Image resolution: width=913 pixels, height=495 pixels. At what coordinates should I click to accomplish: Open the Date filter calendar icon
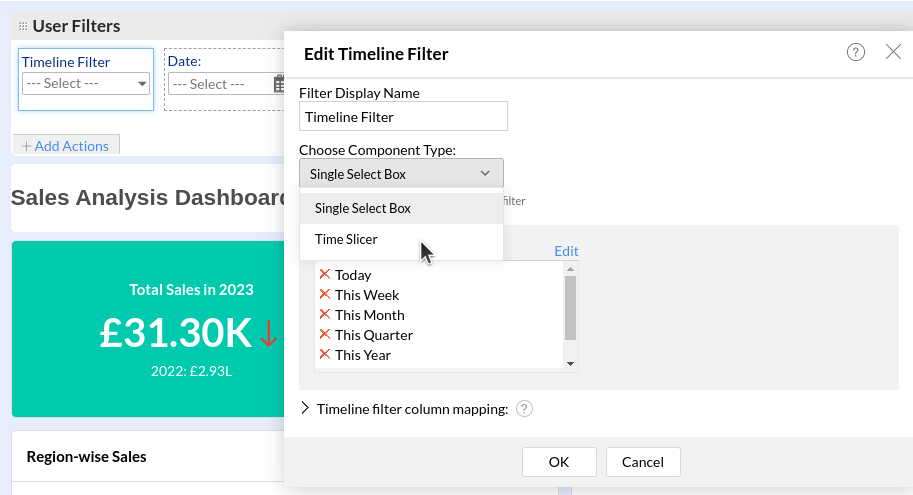279,84
